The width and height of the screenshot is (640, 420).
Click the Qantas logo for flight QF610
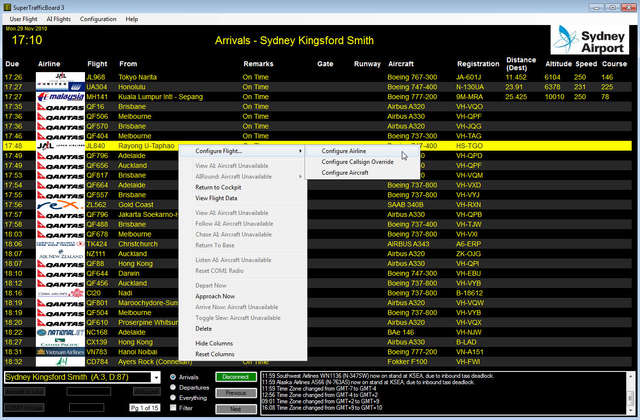(60, 322)
